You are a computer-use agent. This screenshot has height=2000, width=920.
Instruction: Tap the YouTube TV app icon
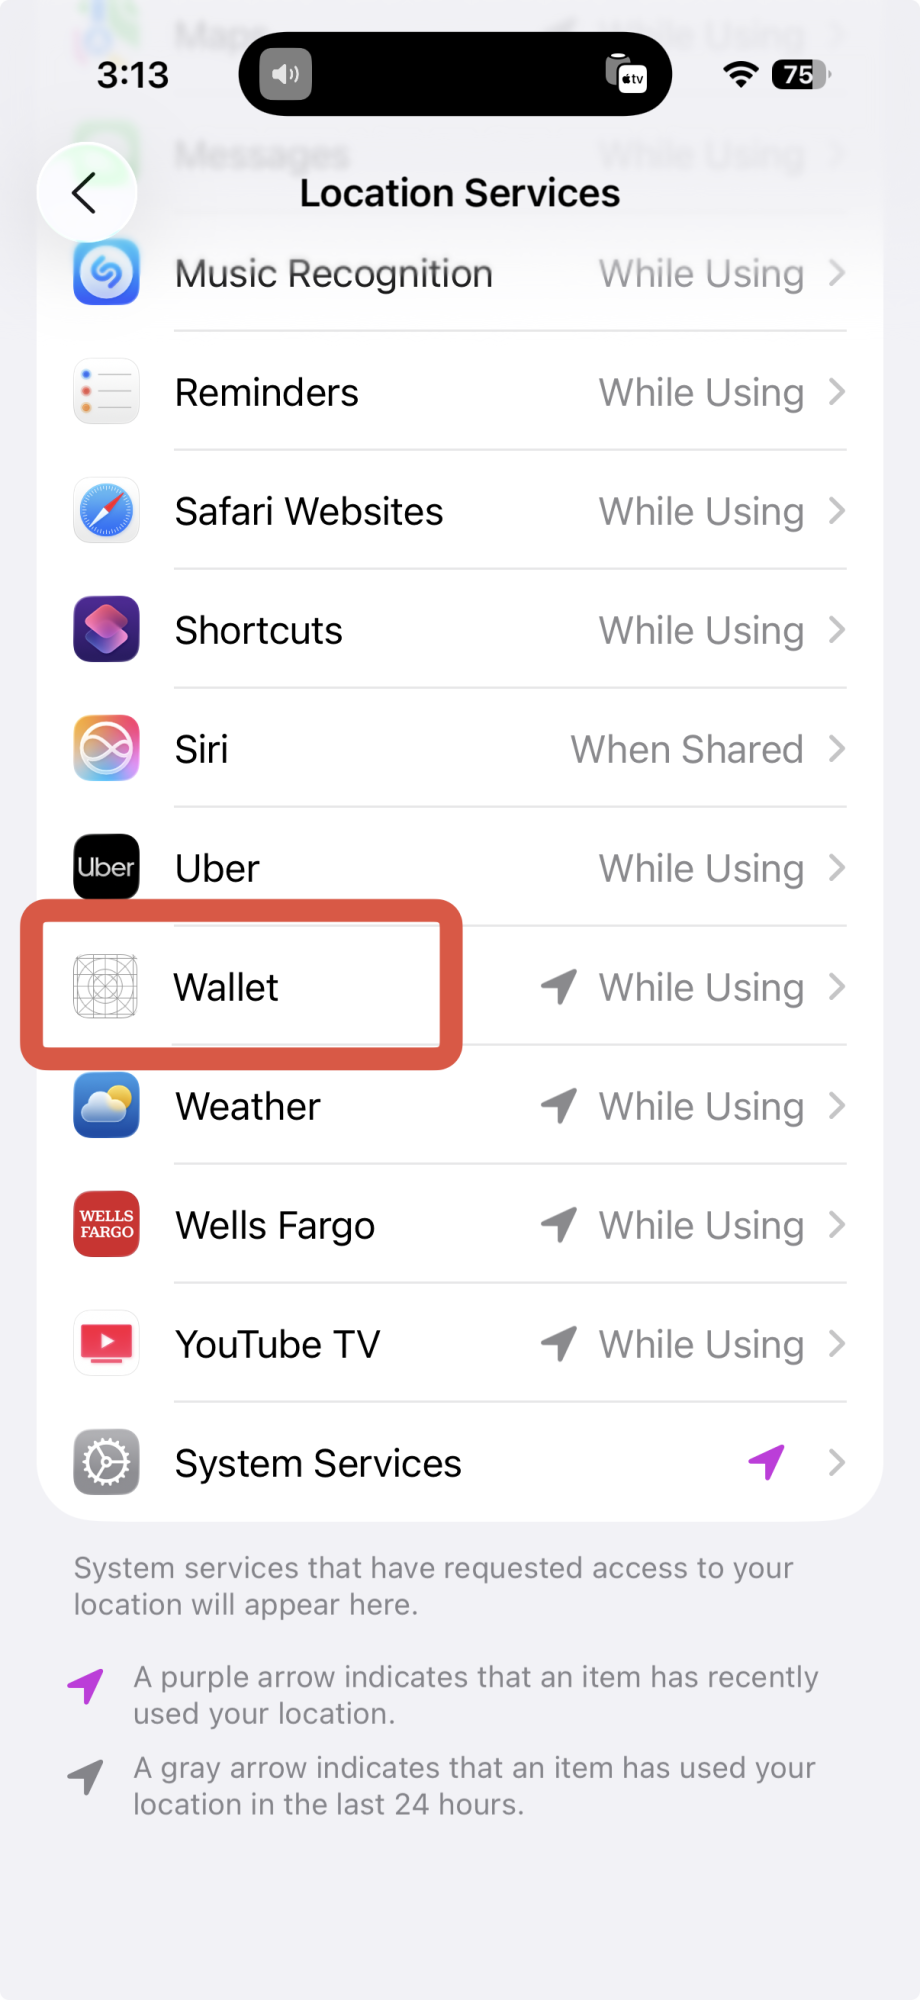[106, 1343]
